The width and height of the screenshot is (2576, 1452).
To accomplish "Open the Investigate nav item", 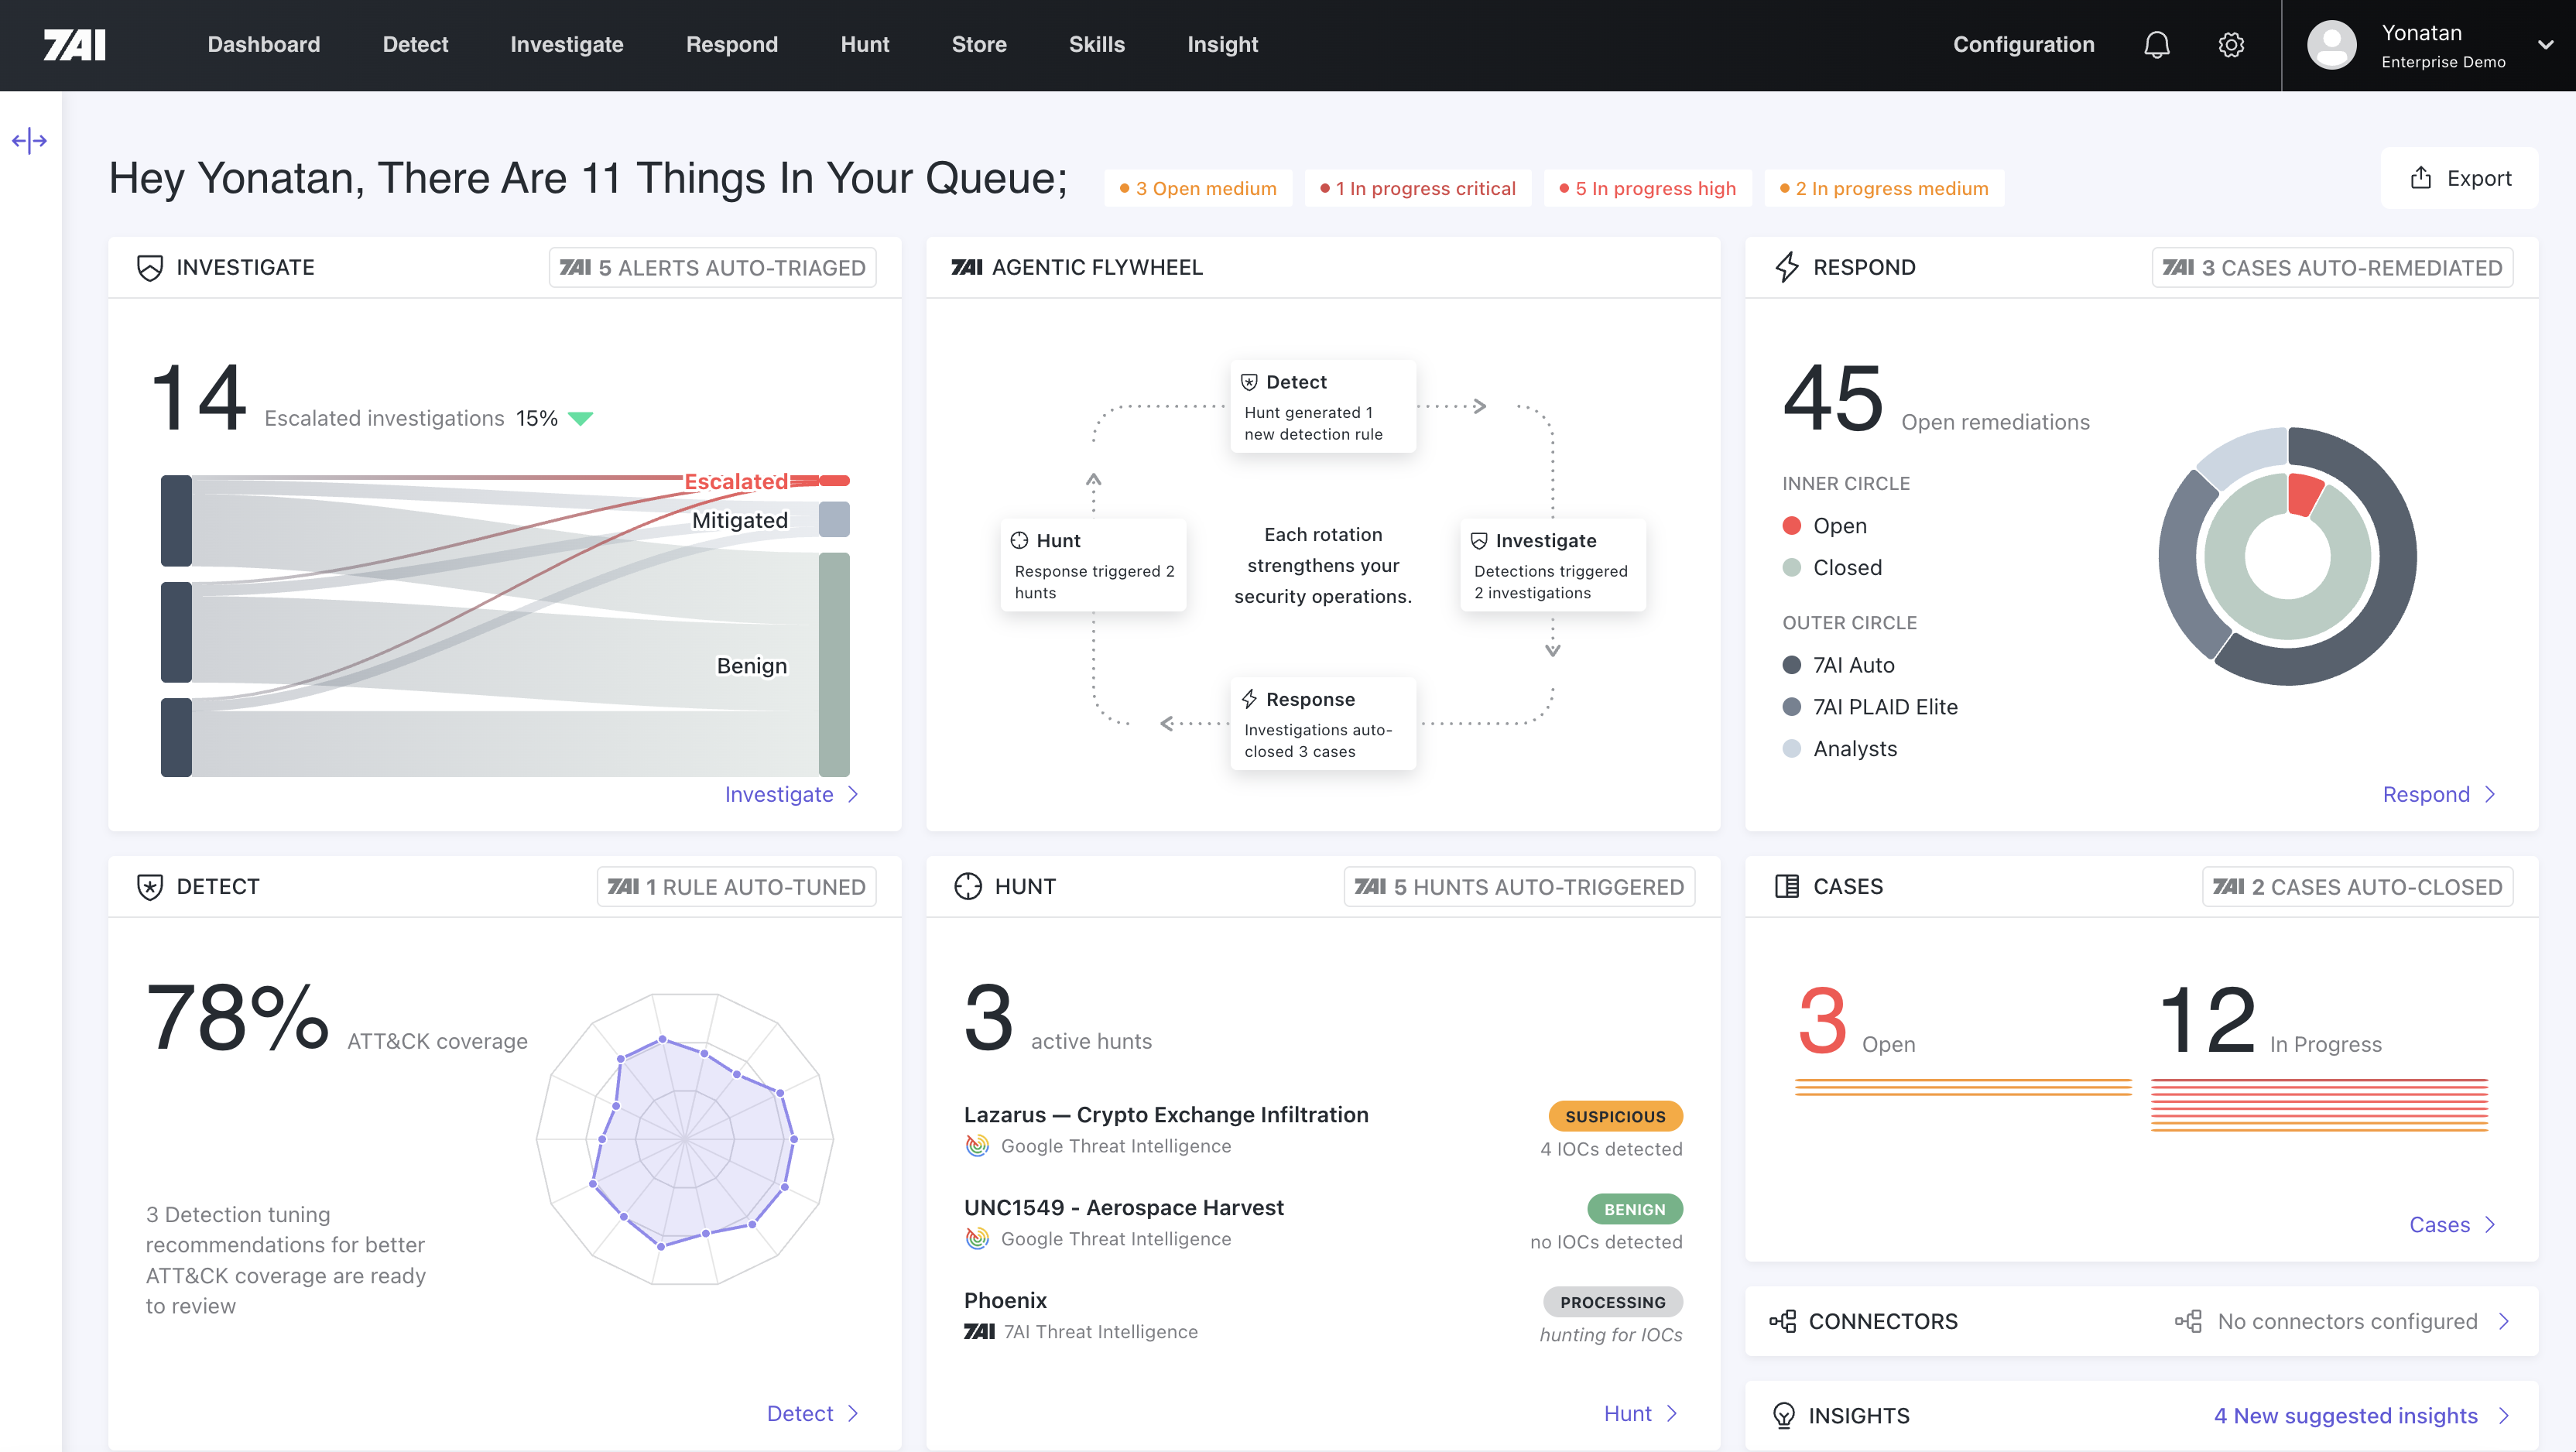I will click(x=566, y=45).
